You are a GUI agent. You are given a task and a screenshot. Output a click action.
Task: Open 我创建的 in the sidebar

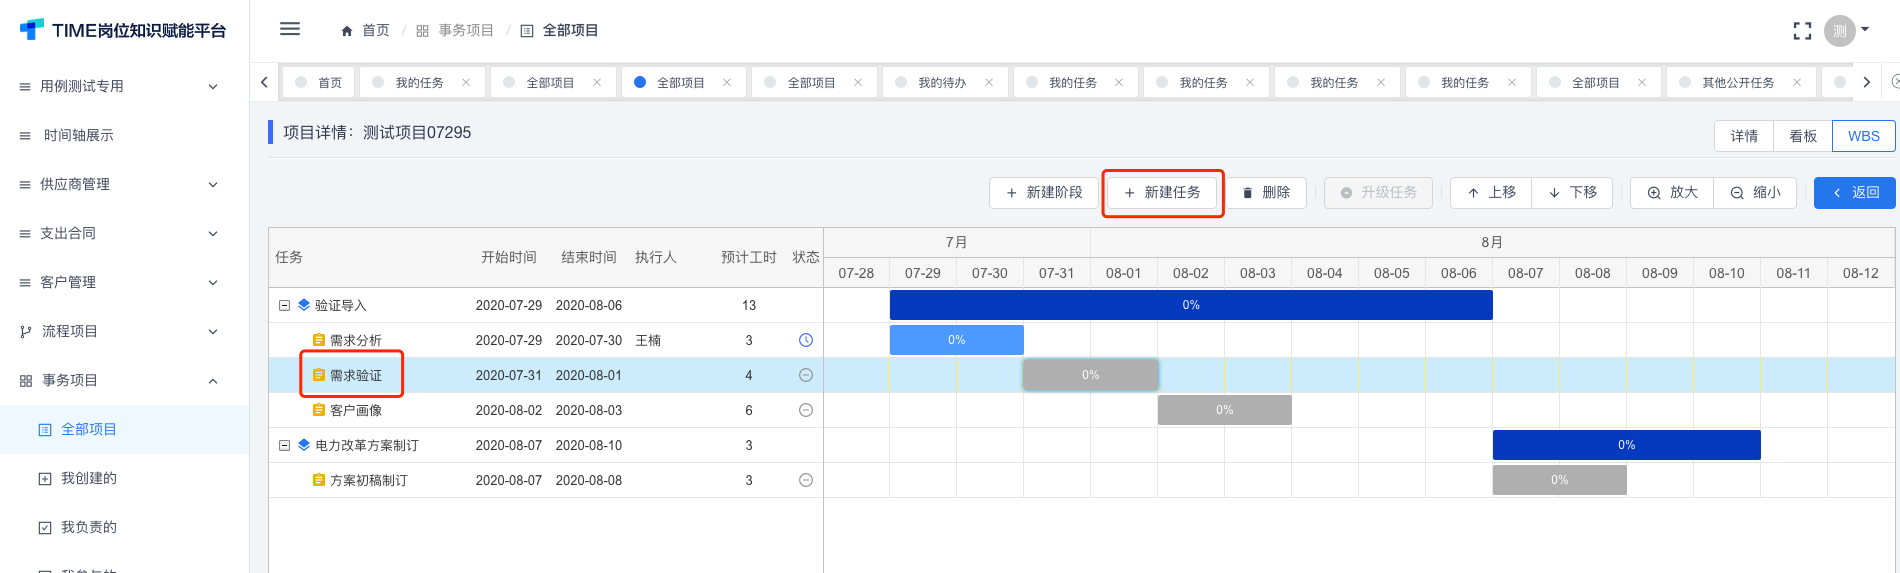click(124, 478)
